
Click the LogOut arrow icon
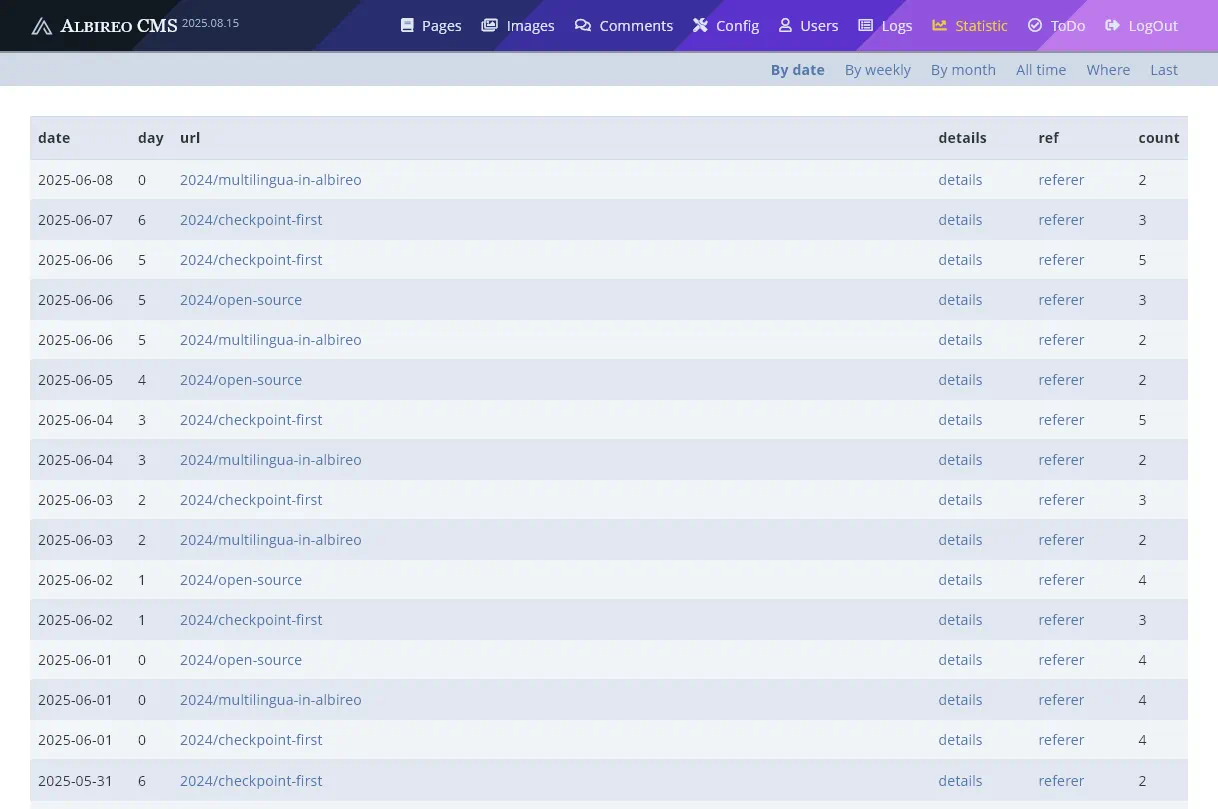point(1112,25)
